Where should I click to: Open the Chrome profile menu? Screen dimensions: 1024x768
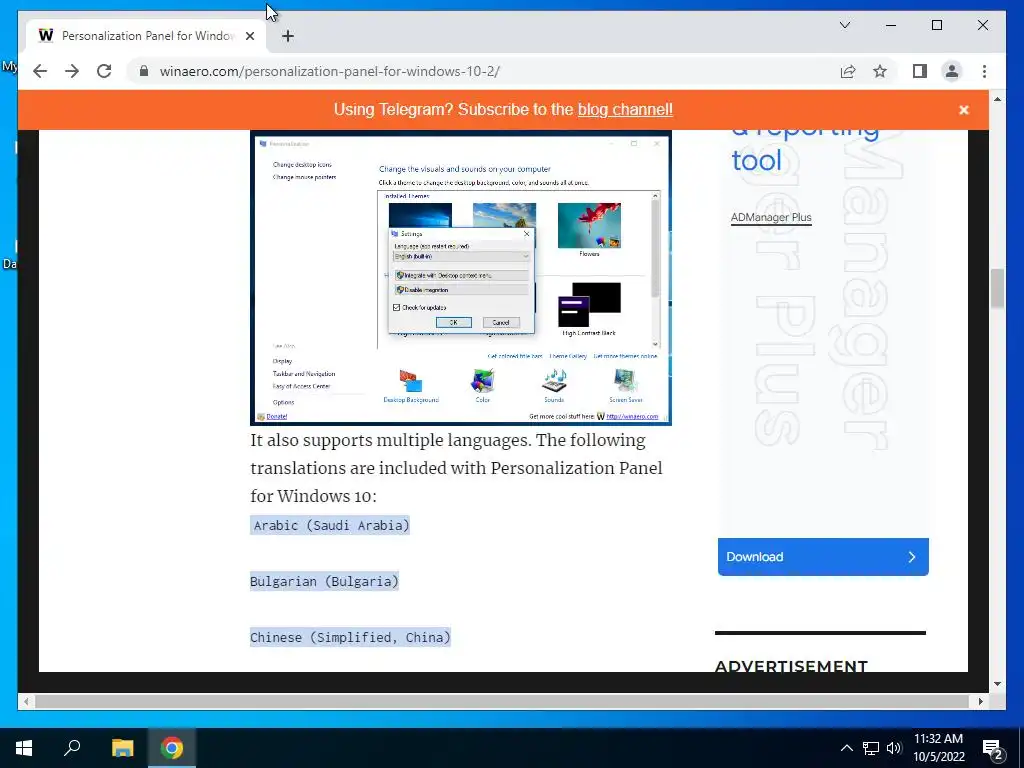952,71
